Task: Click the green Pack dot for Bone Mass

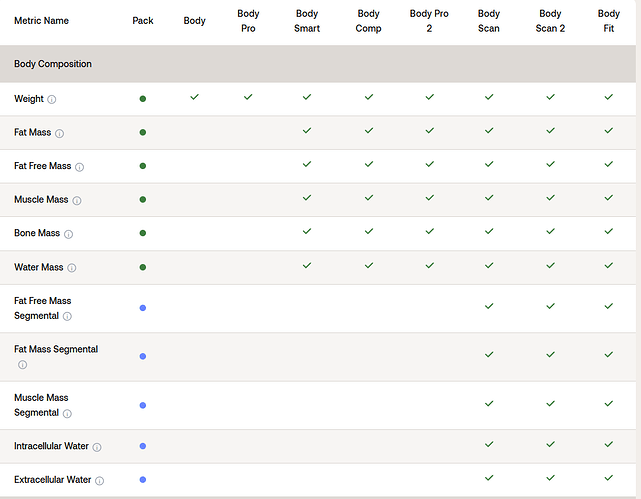Action: [143, 233]
